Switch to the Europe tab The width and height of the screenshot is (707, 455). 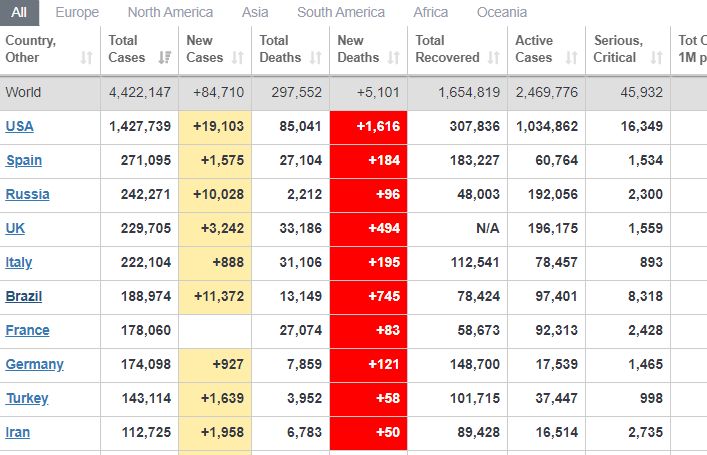[x=77, y=12]
